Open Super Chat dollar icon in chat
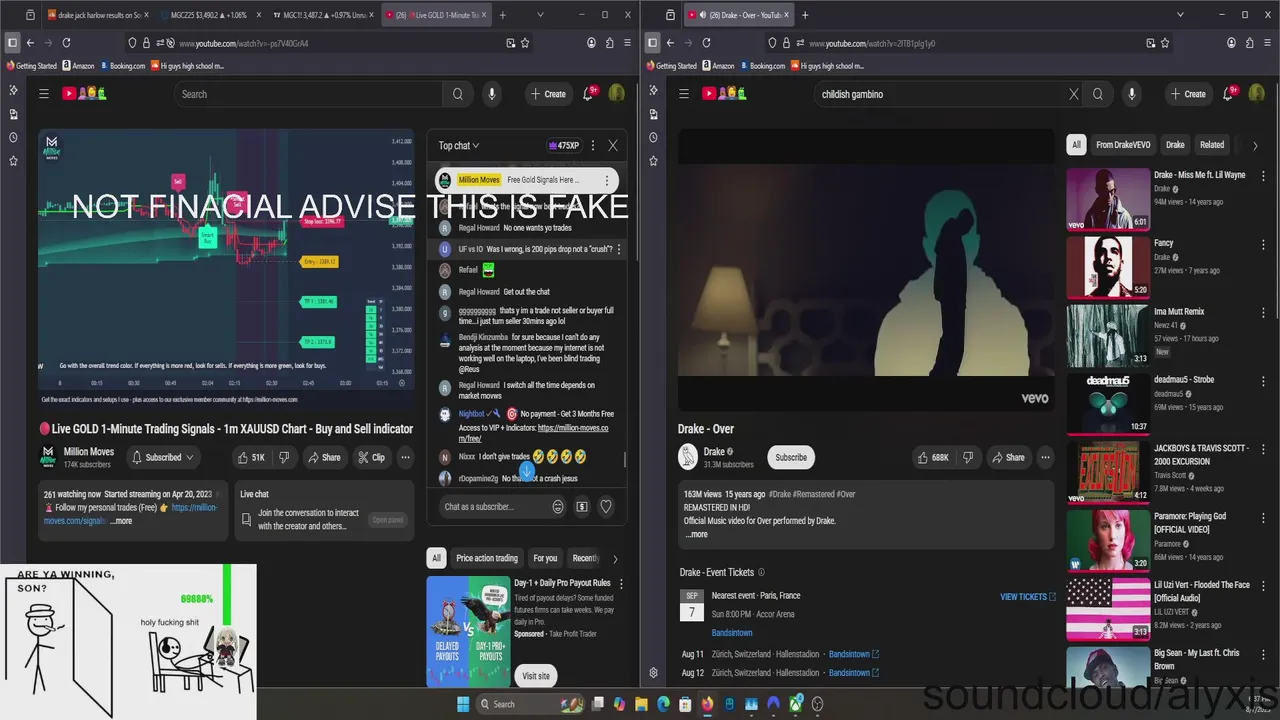 click(x=582, y=507)
